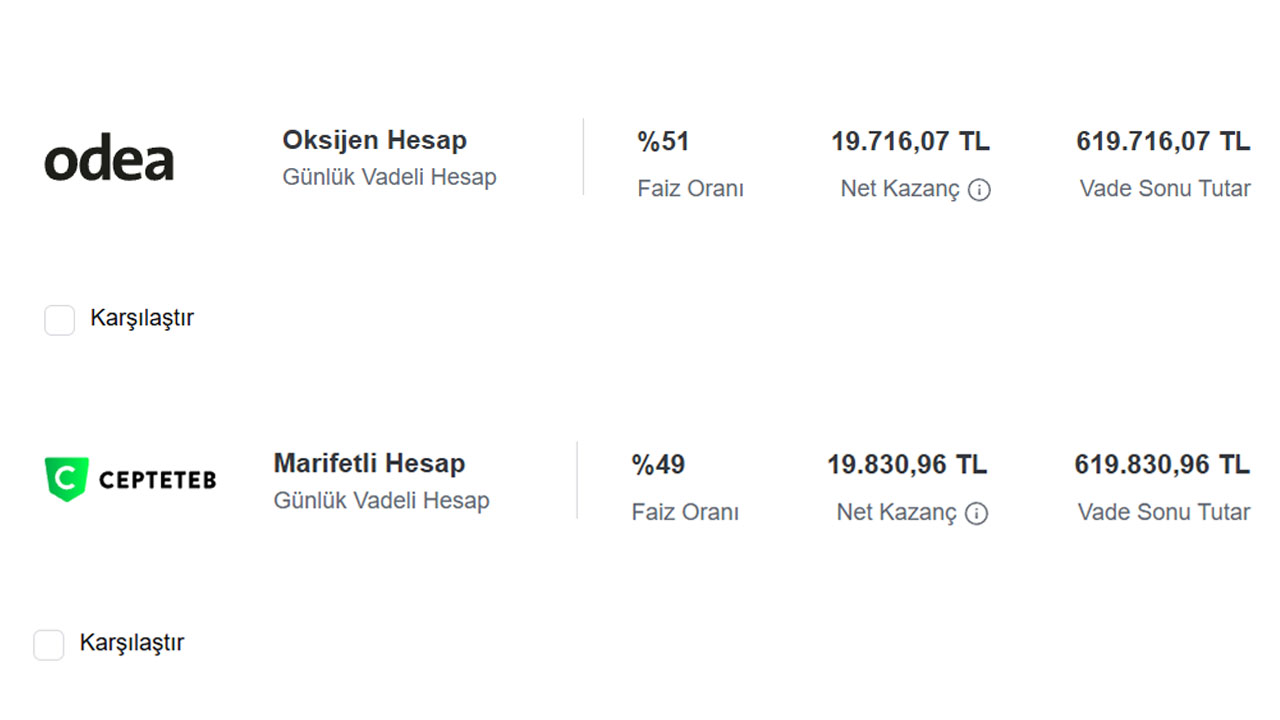
Task: Click Faiz Oranı label in CEPTETEB row
Action: [685, 513]
